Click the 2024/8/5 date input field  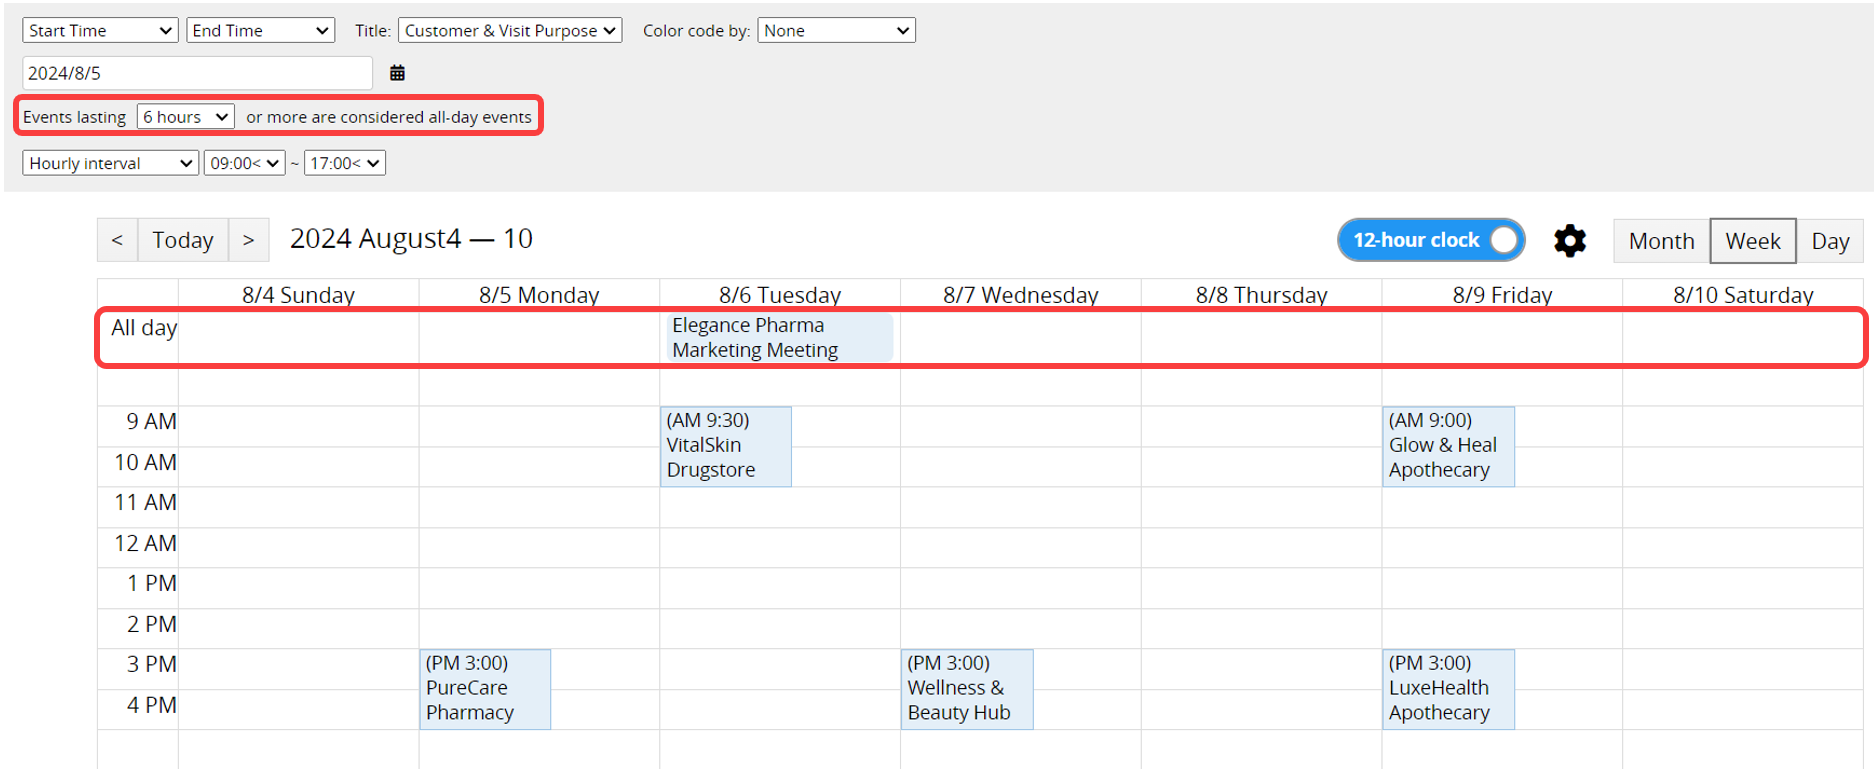197,73
